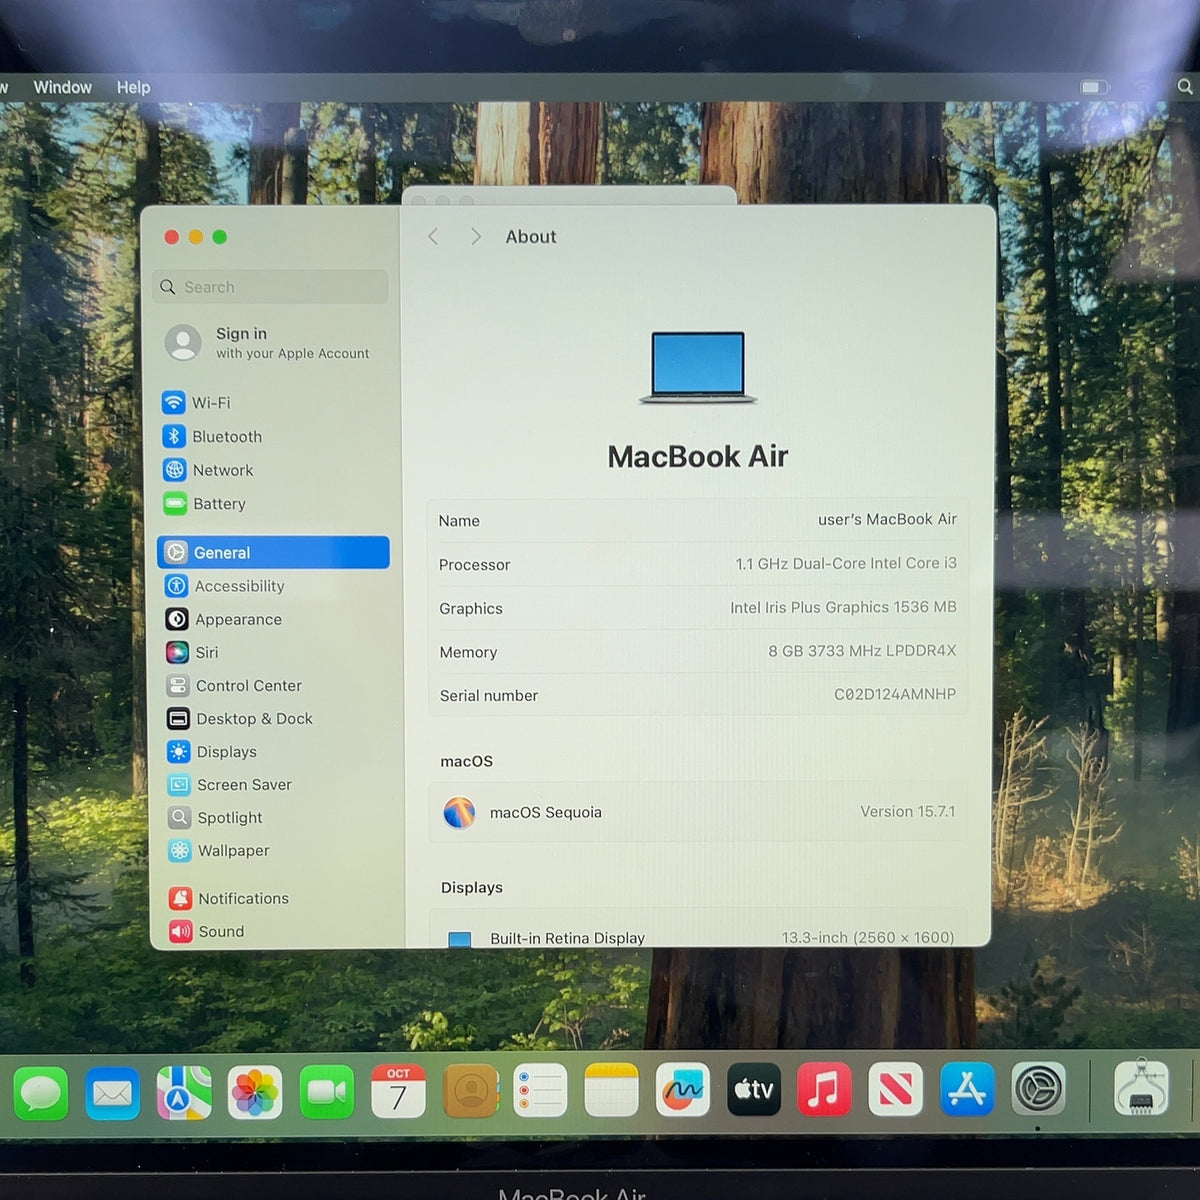Open the Help menu in the menu bar
This screenshot has width=1200, height=1200.
click(133, 87)
